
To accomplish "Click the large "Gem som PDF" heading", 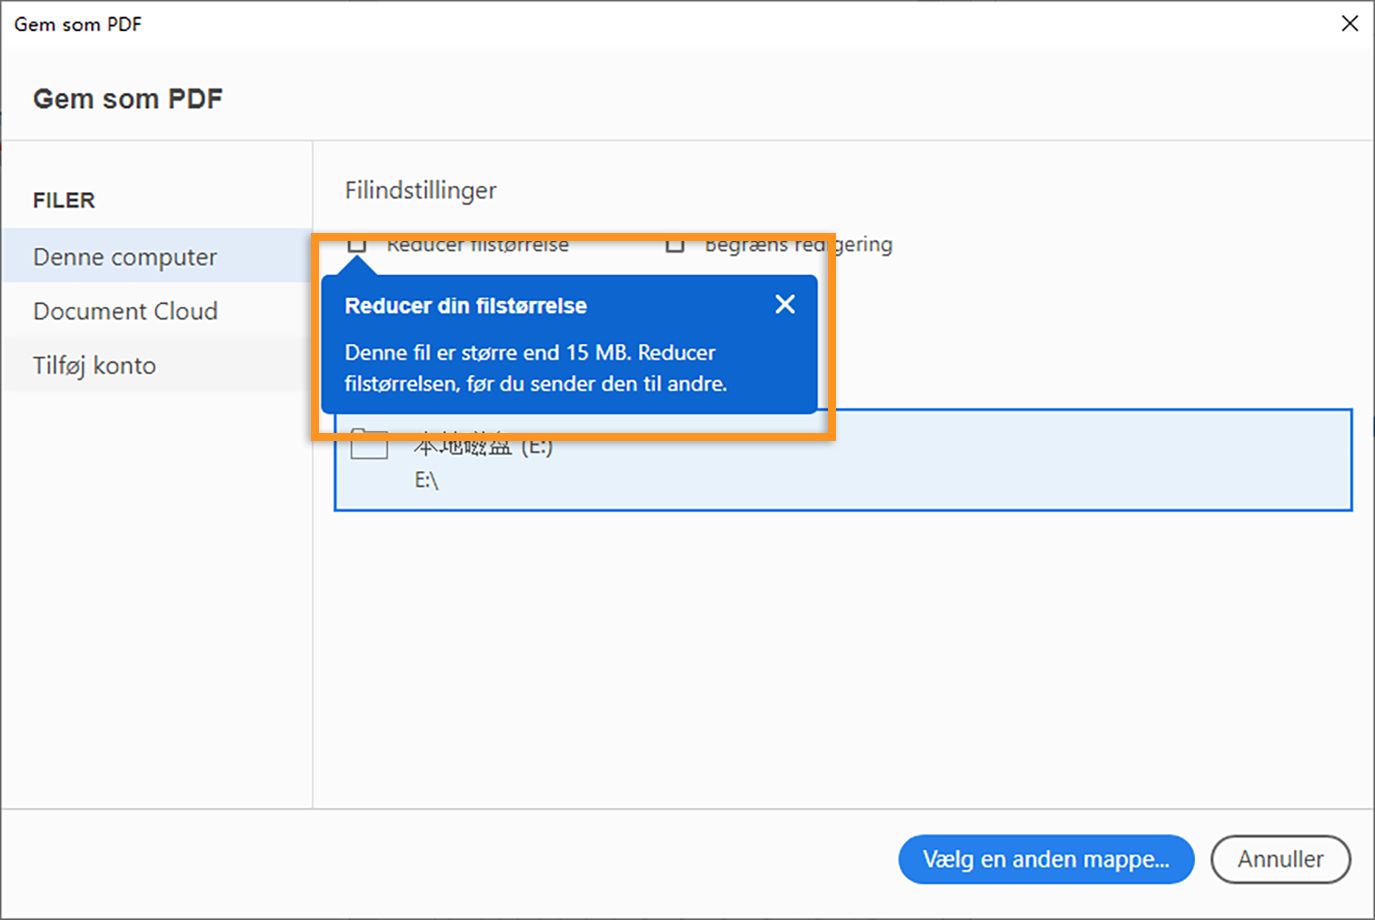I will click(x=128, y=99).
